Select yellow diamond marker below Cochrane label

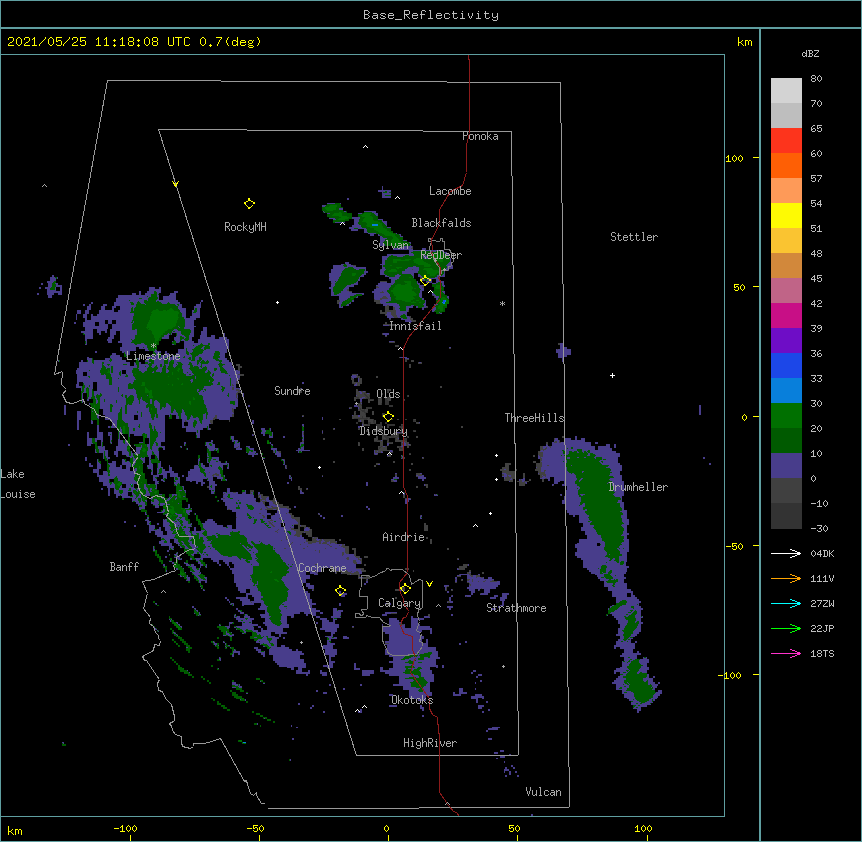[340, 591]
